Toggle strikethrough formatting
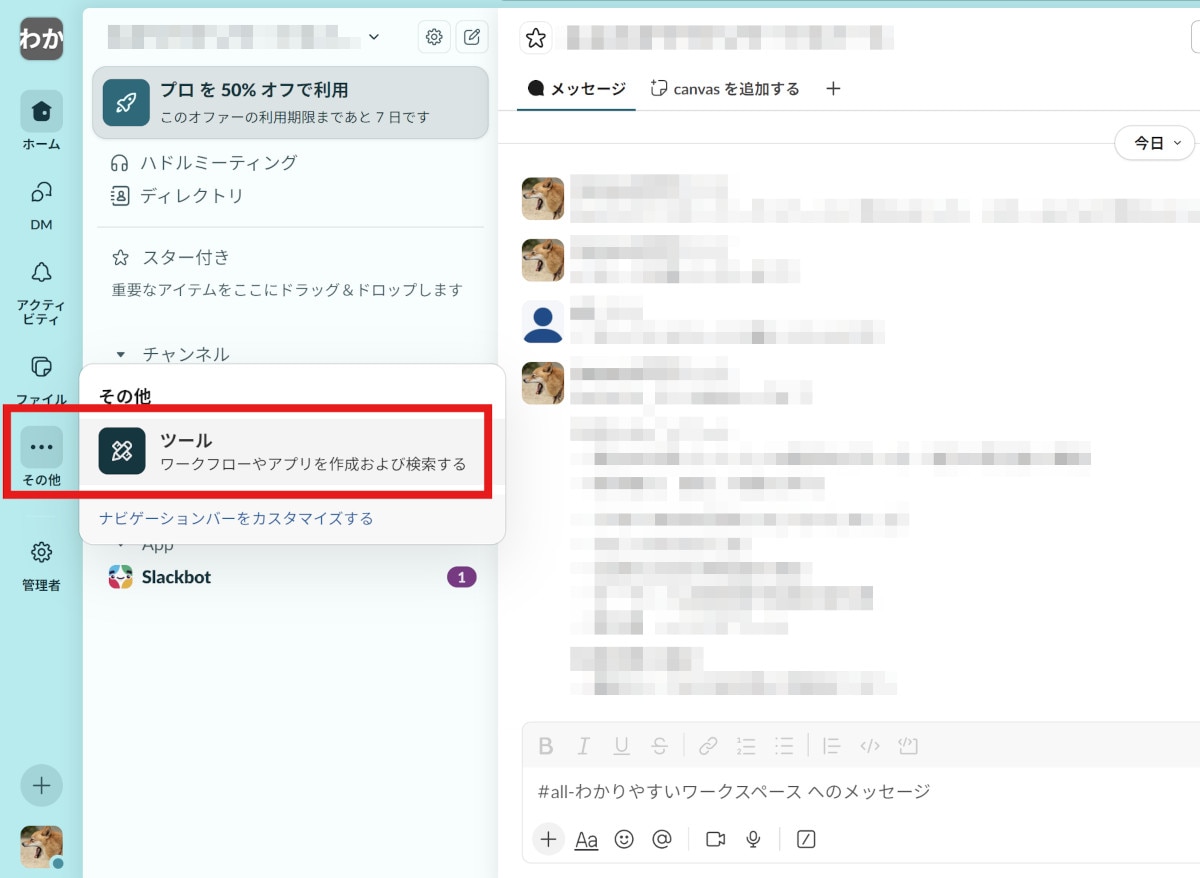Viewport: 1200px width, 878px height. point(659,746)
